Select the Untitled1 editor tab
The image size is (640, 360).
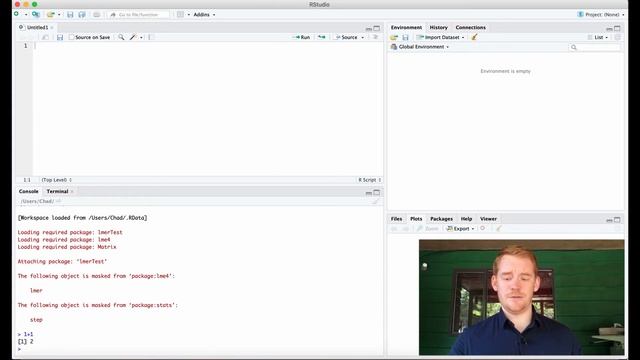point(37,27)
